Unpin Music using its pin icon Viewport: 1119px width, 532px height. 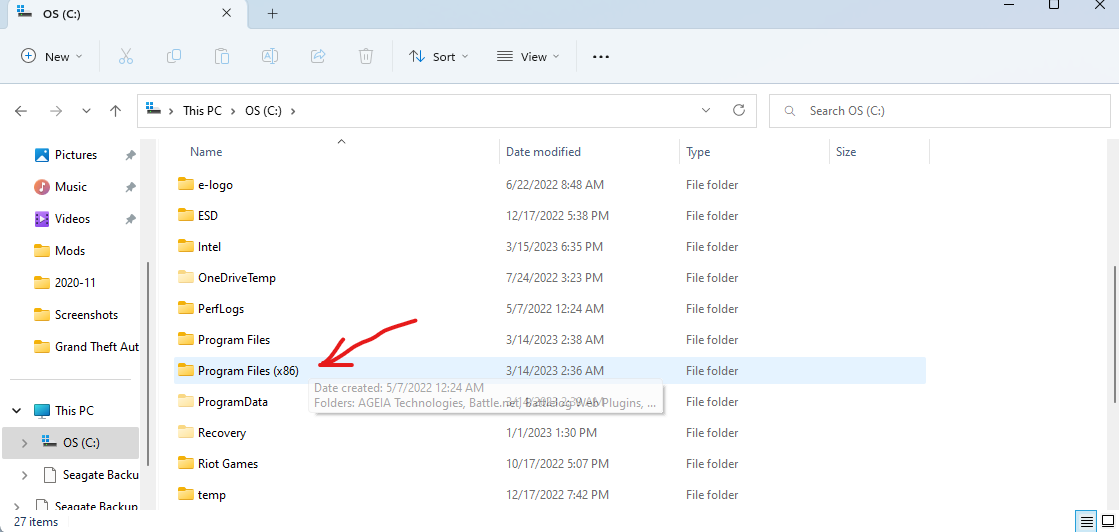tap(130, 187)
